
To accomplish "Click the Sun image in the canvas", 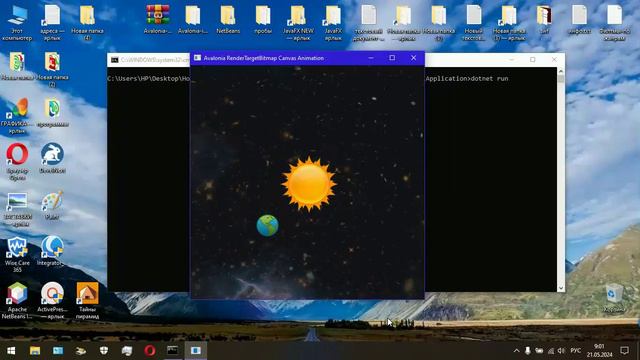I will [309, 184].
